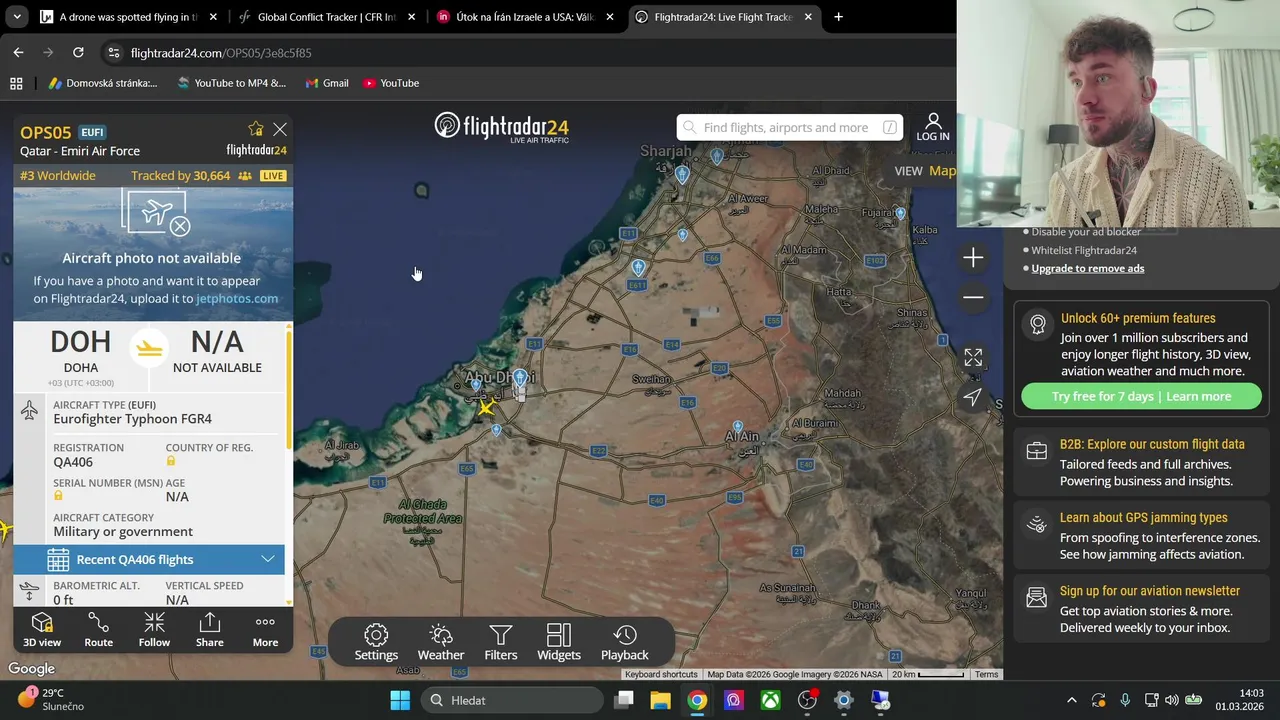Click the browser address bar
The image size is (1280, 720).
point(530,52)
